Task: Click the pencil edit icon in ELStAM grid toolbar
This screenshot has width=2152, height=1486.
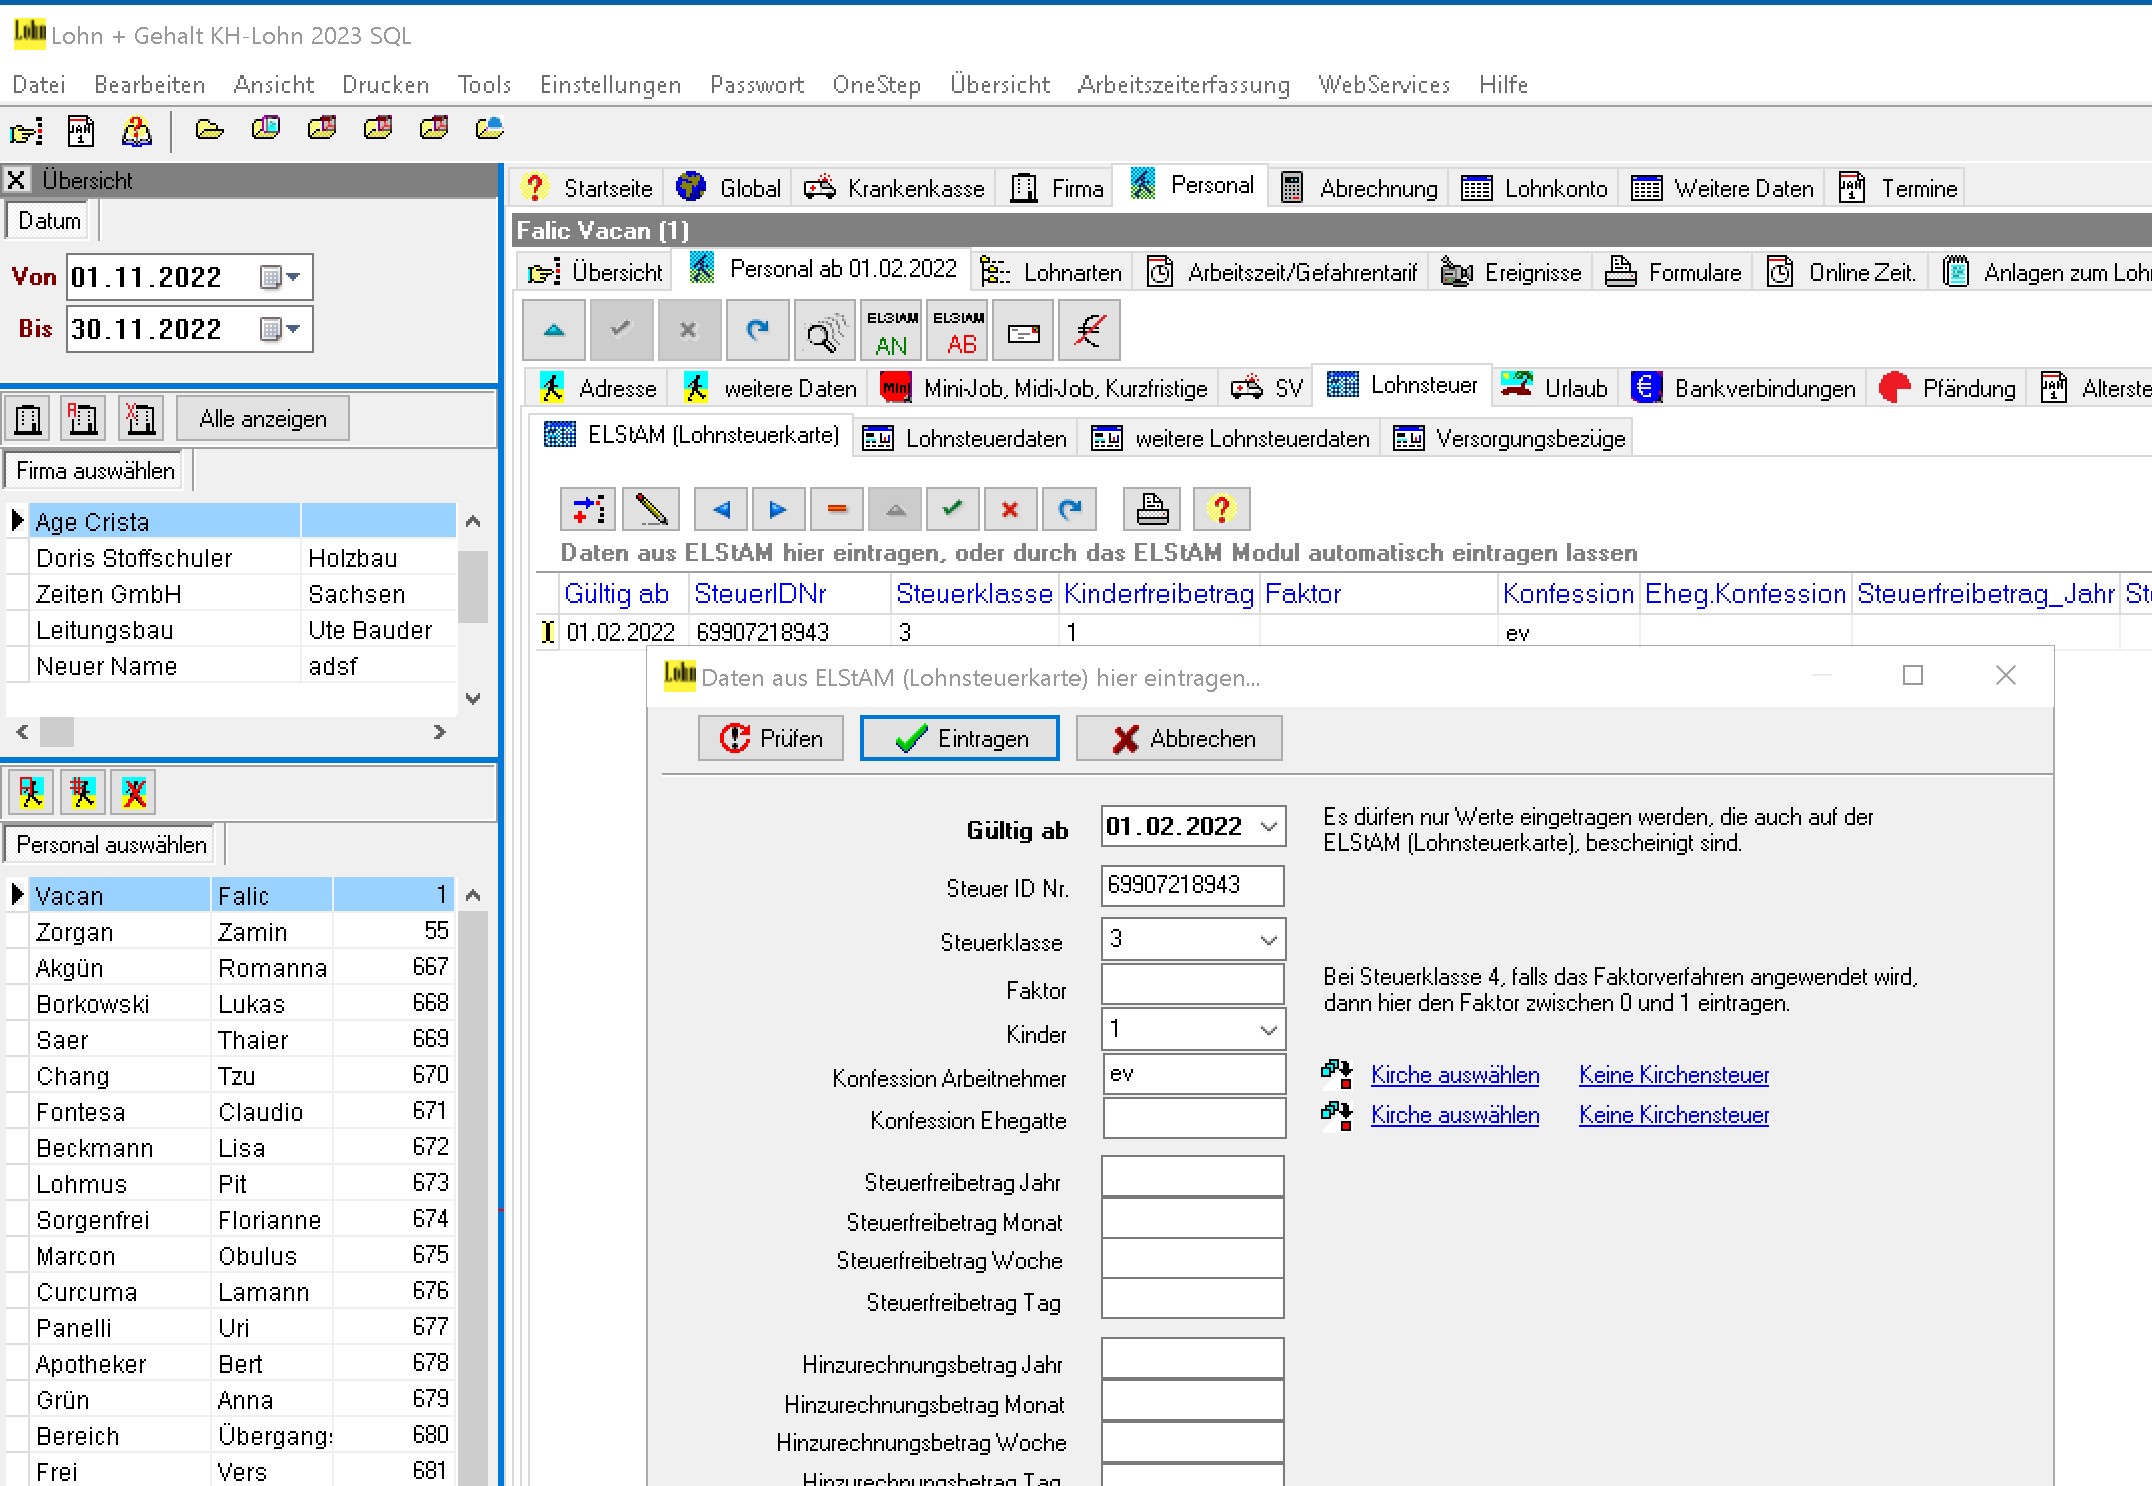Action: pos(651,510)
